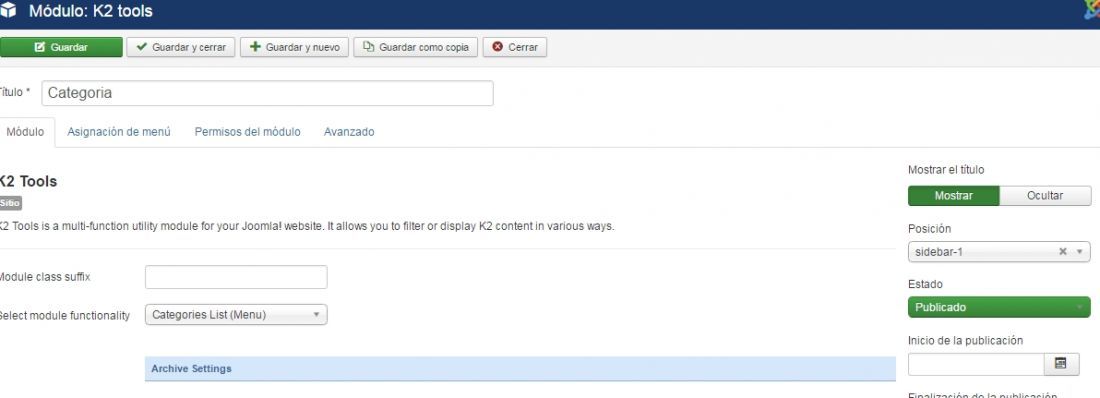This screenshot has width=1100, height=398.
Task: Click the K2 Tools description text
Action: click(x=306, y=227)
